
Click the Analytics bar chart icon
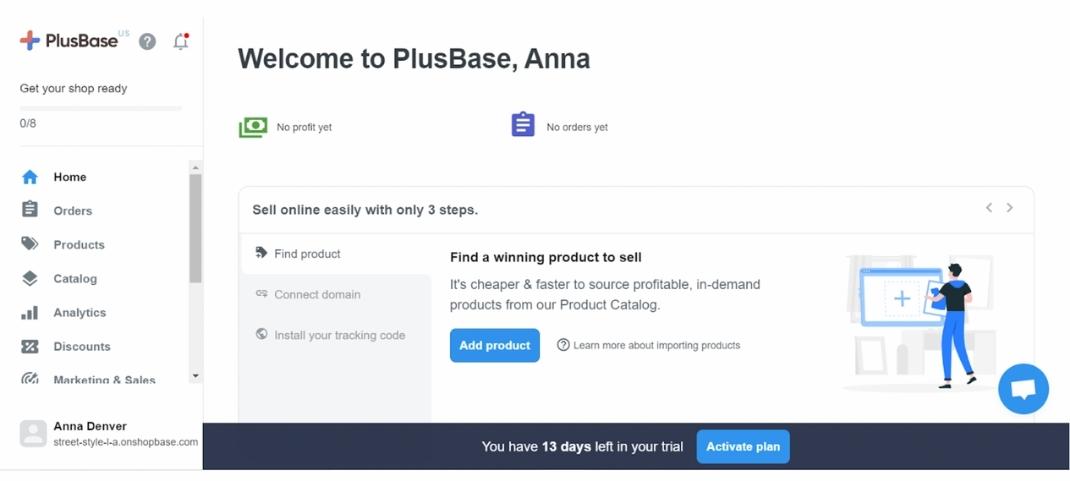tap(30, 312)
